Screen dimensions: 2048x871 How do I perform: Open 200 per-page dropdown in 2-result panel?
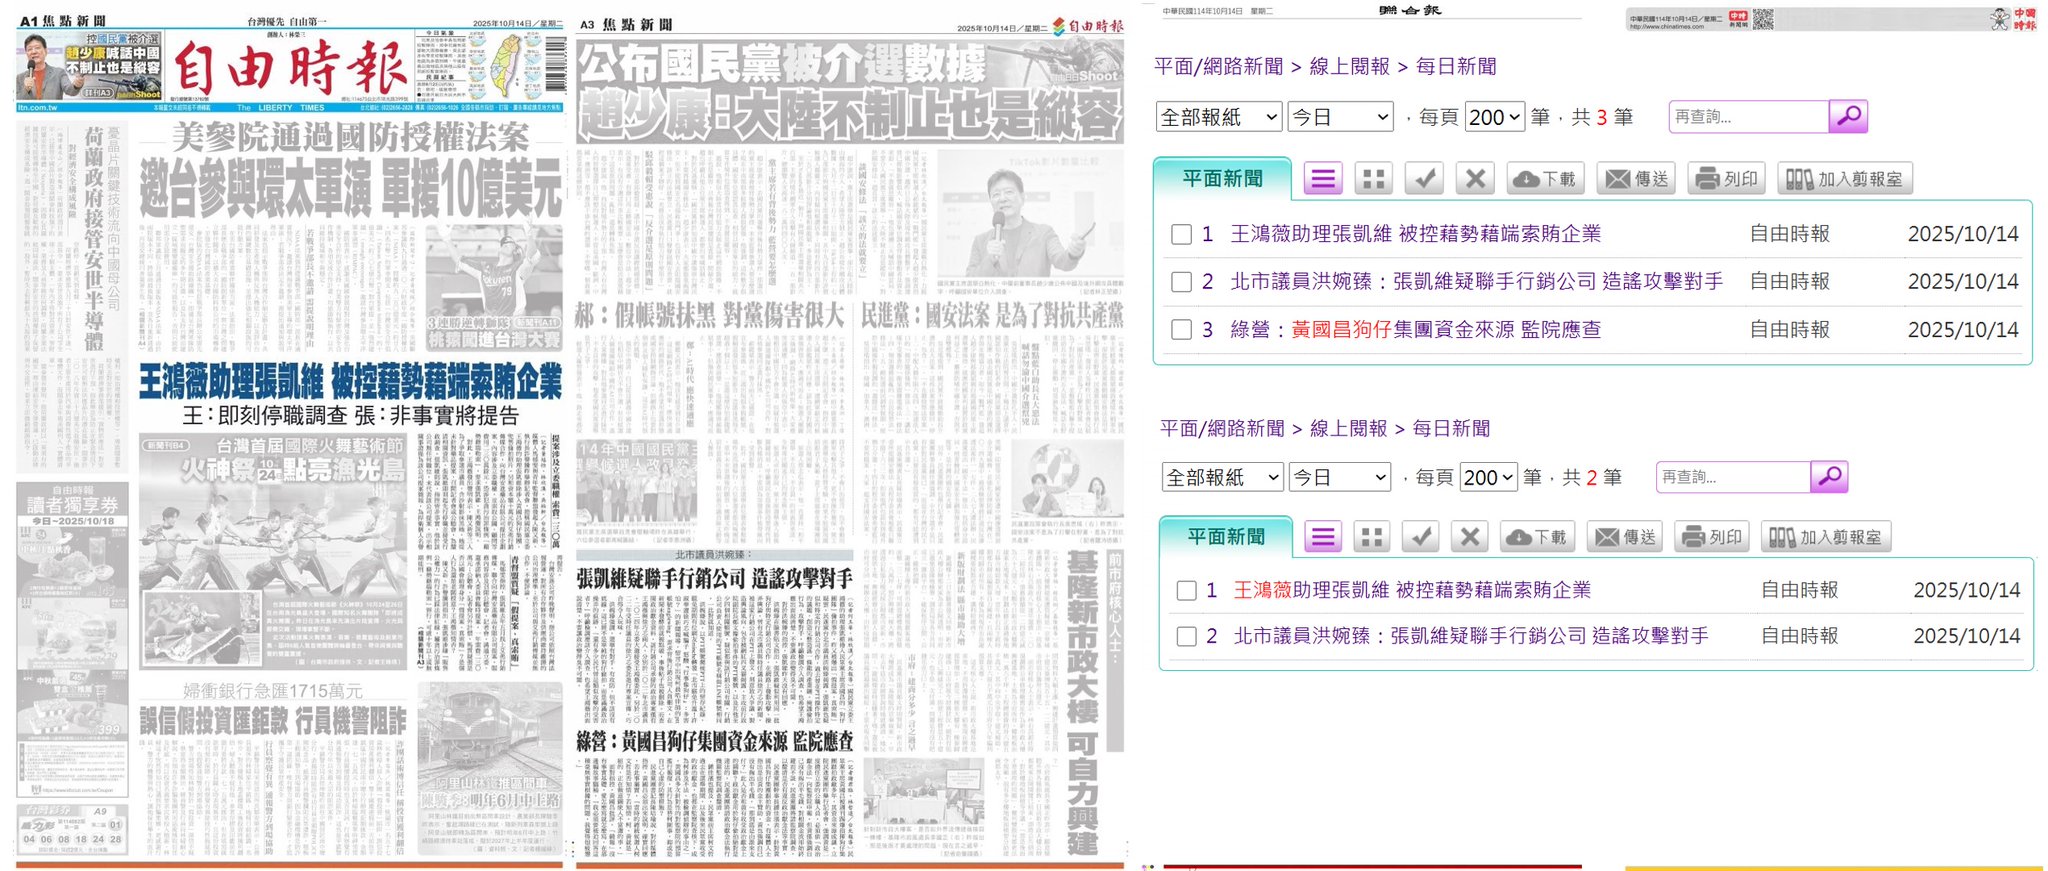tap(1489, 477)
